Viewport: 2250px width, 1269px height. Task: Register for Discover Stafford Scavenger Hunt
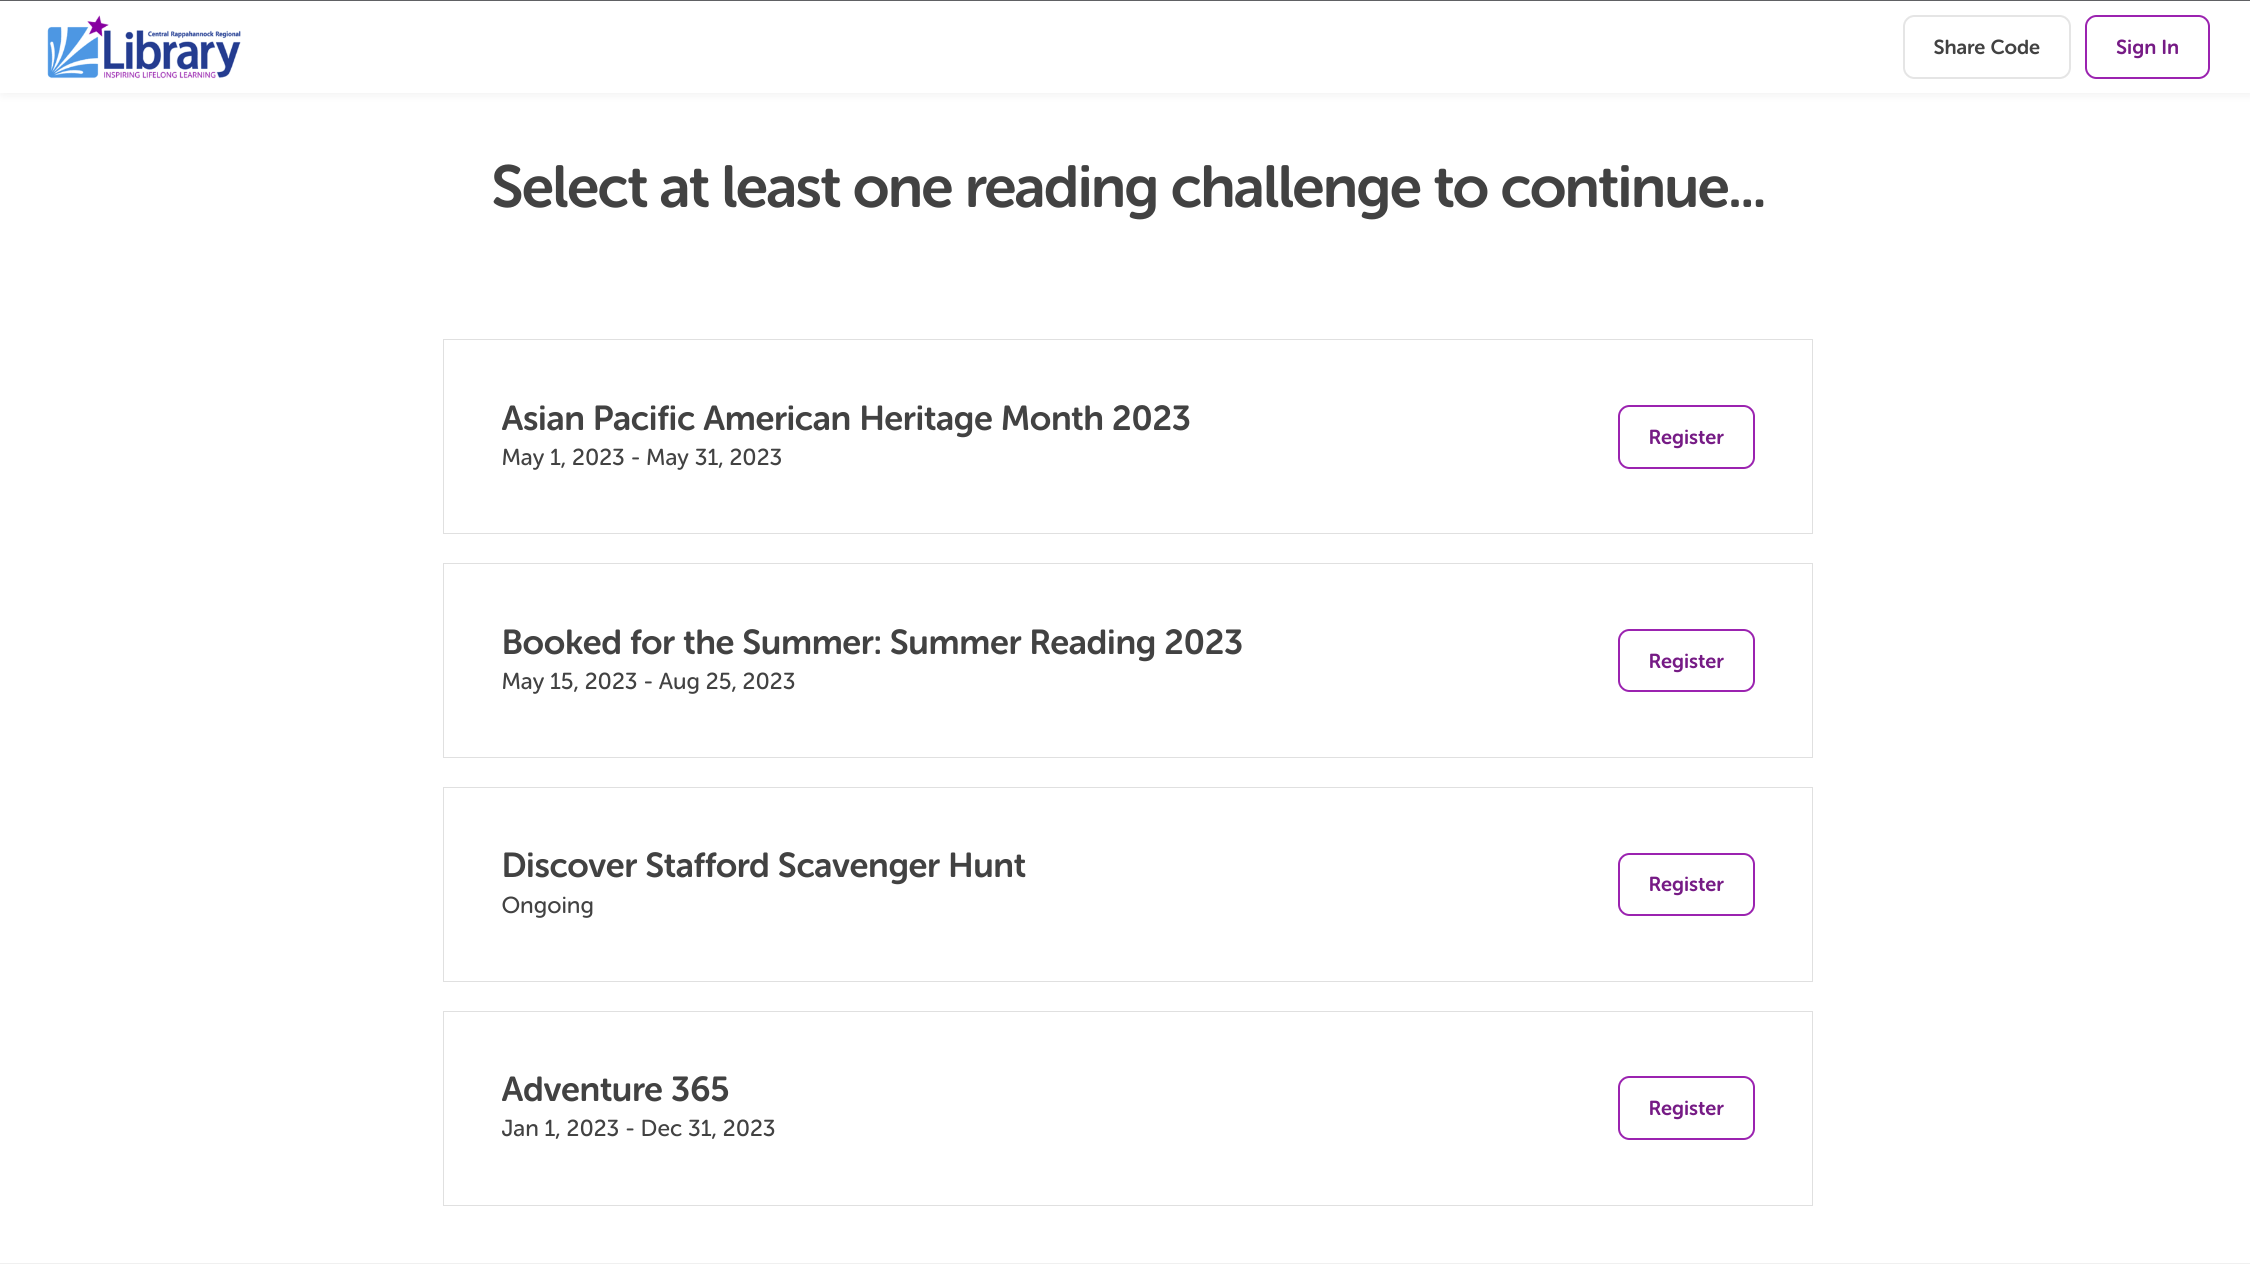pos(1686,884)
